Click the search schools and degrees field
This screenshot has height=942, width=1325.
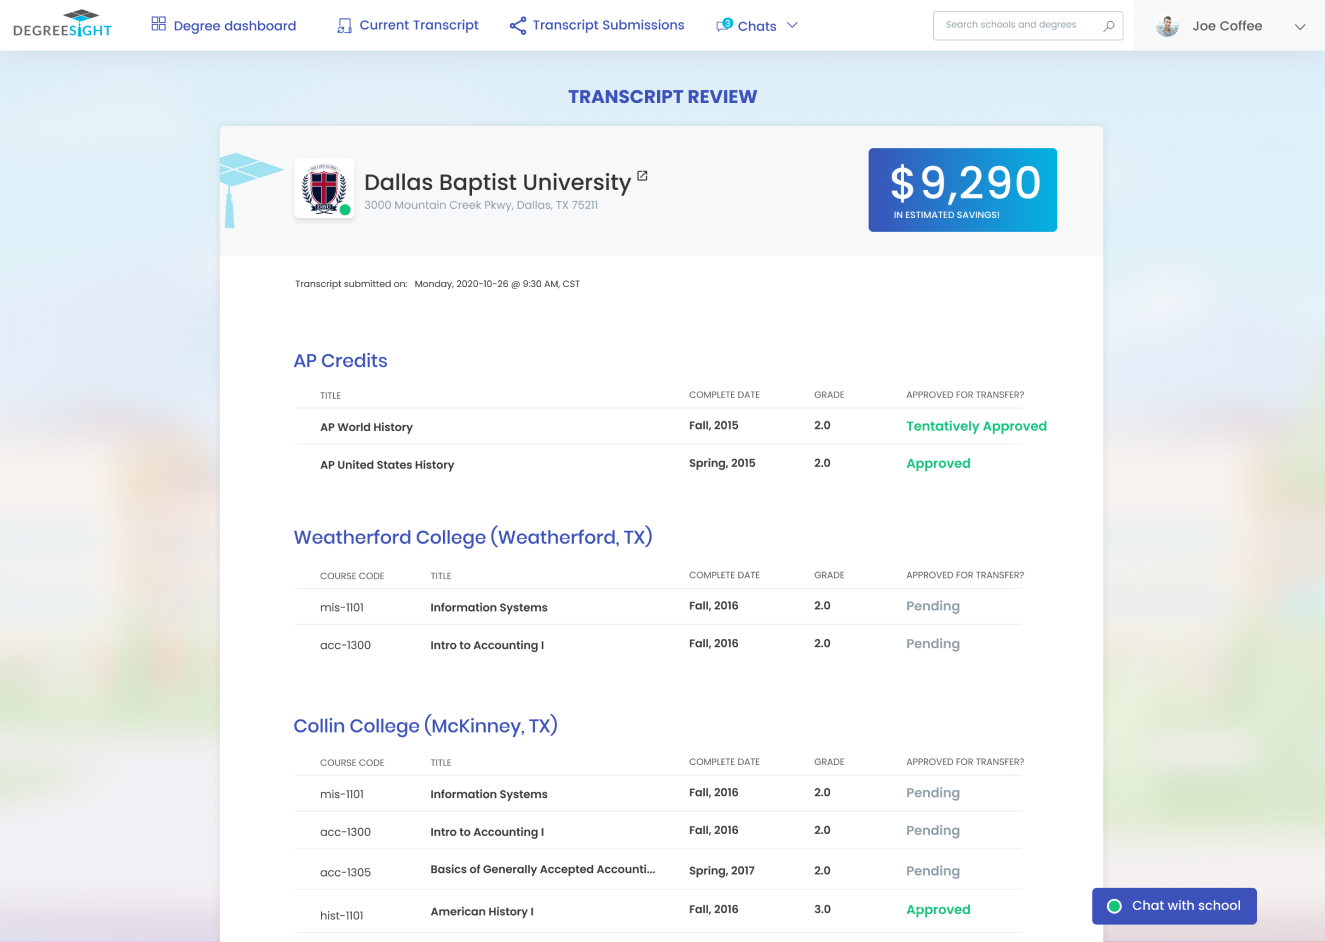[x=1015, y=25]
